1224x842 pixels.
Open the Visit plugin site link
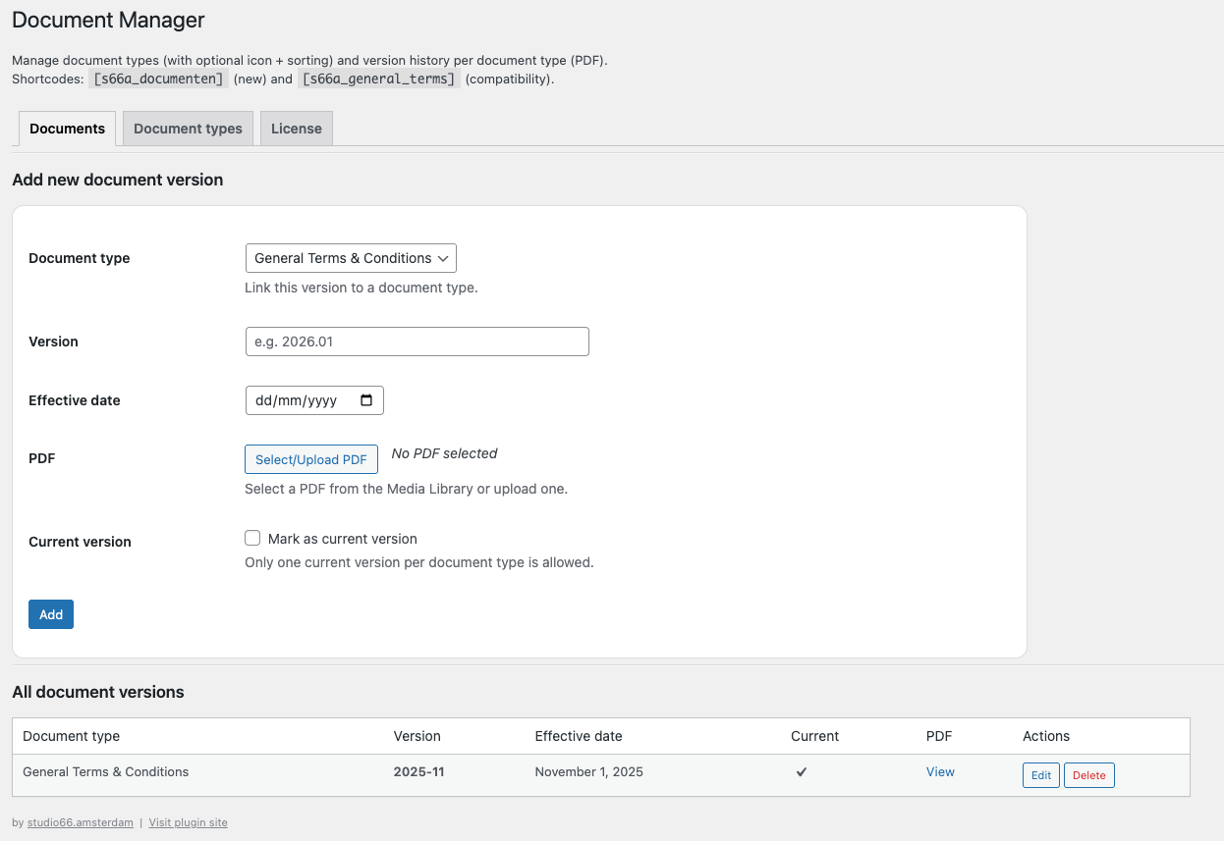(188, 822)
